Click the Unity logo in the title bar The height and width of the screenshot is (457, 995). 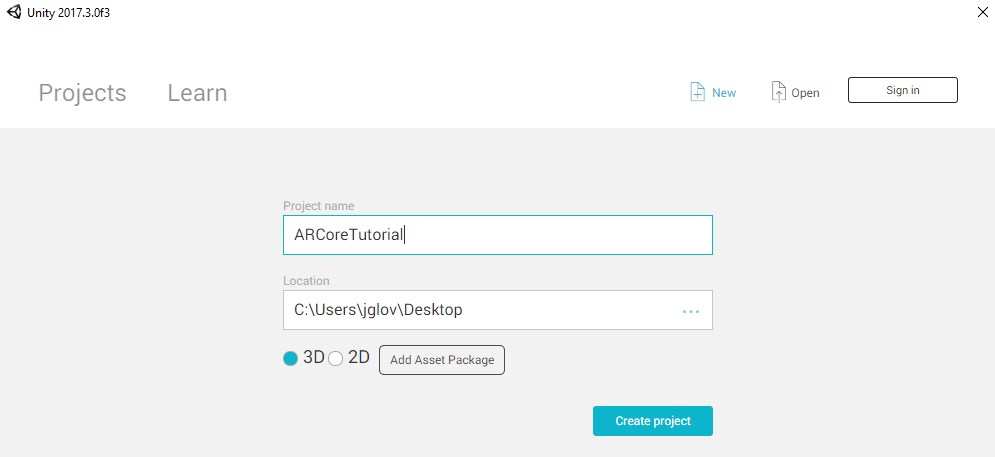13,12
